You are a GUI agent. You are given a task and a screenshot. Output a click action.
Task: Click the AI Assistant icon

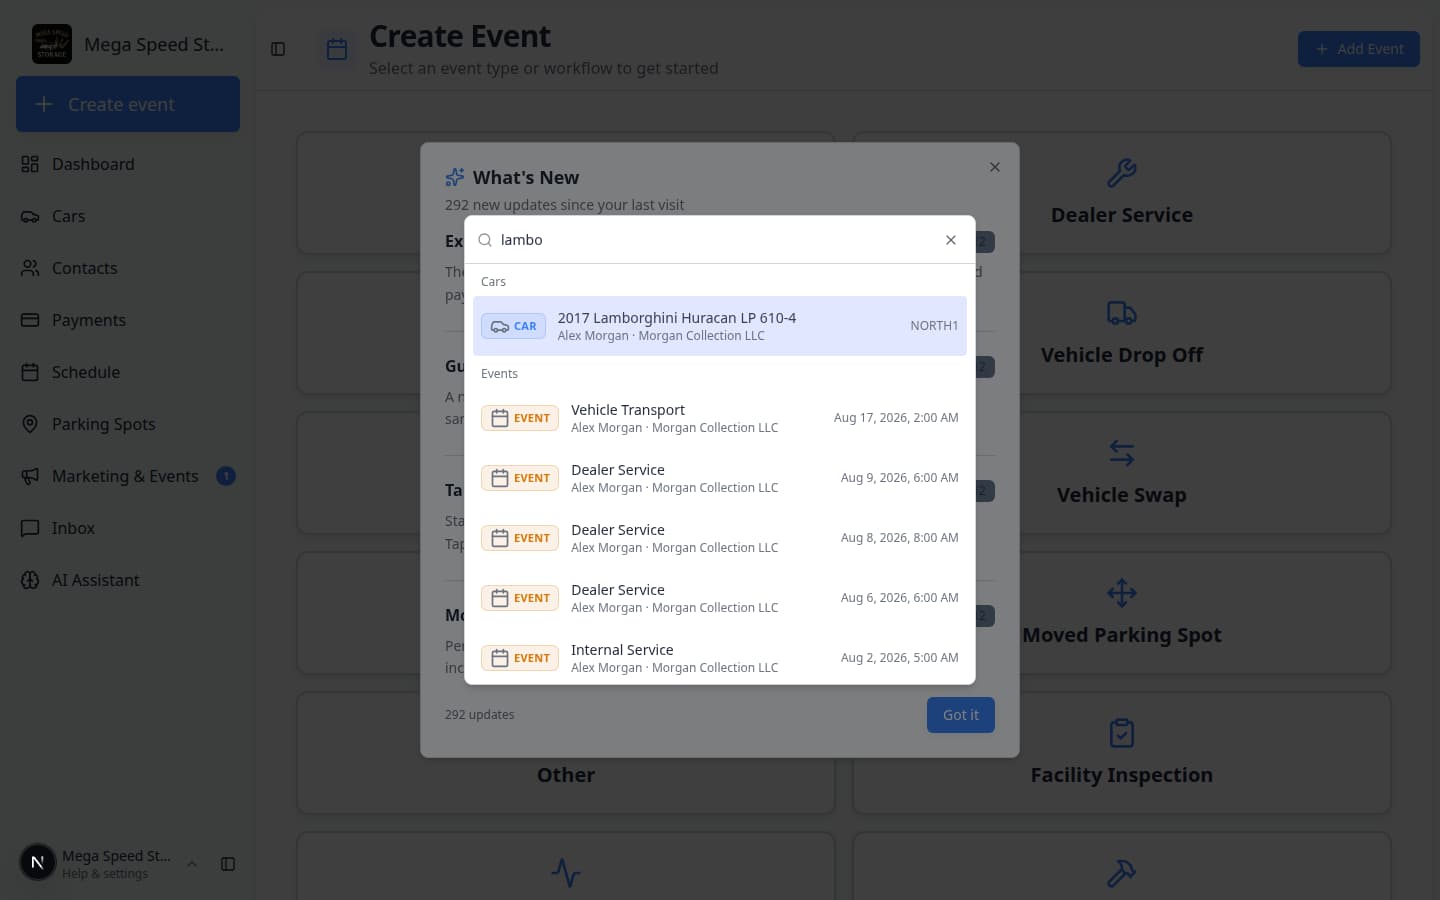pos(30,580)
